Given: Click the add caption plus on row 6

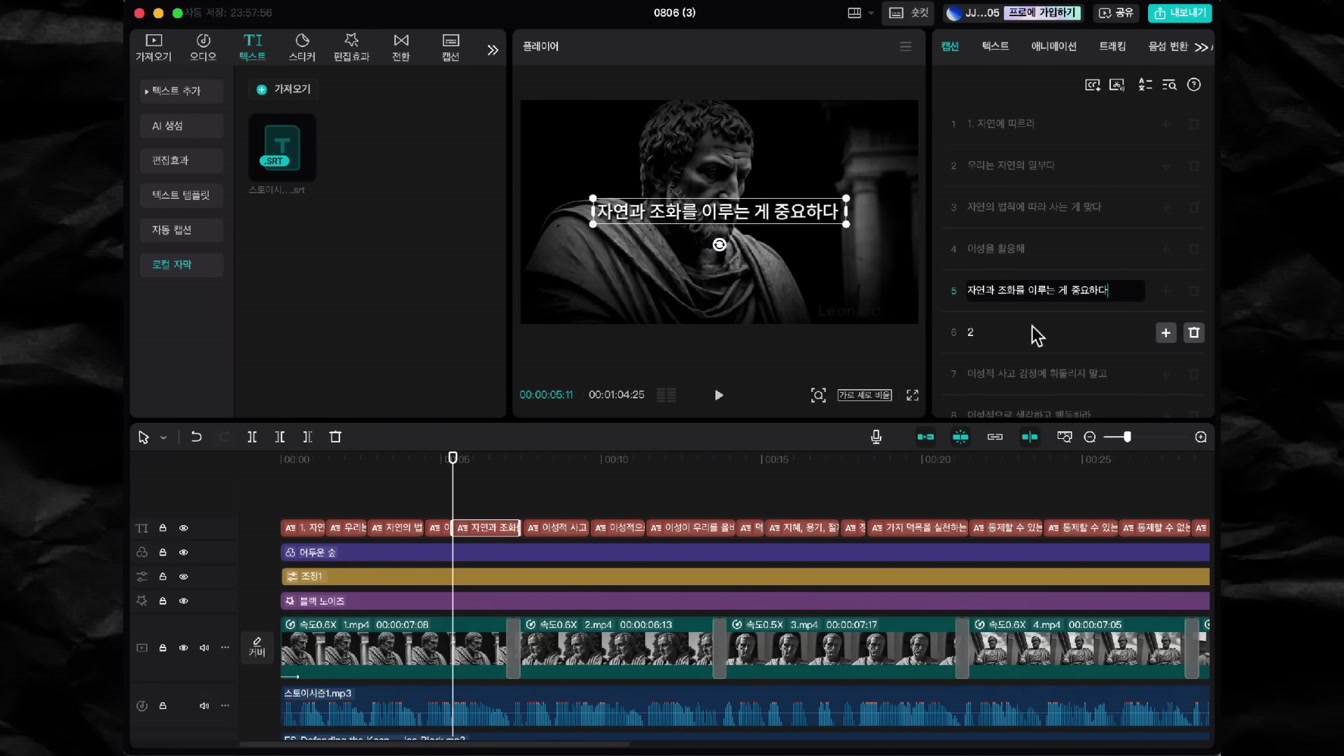Looking at the screenshot, I should [1166, 333].
